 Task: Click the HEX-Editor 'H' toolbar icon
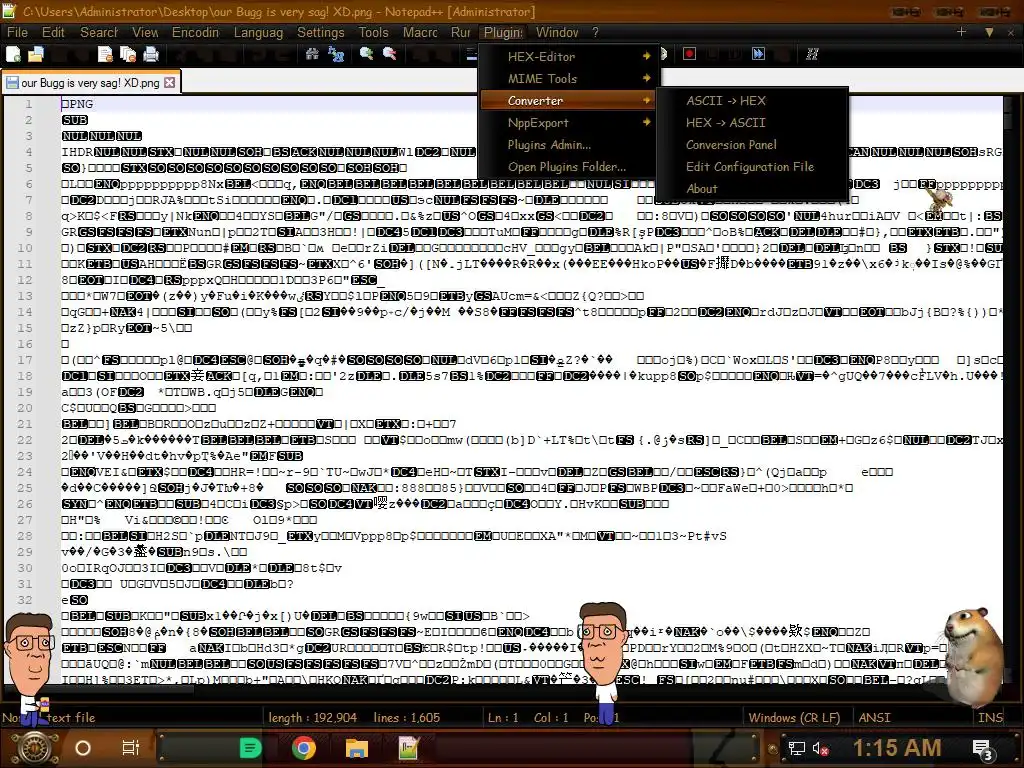pos(812,54)
